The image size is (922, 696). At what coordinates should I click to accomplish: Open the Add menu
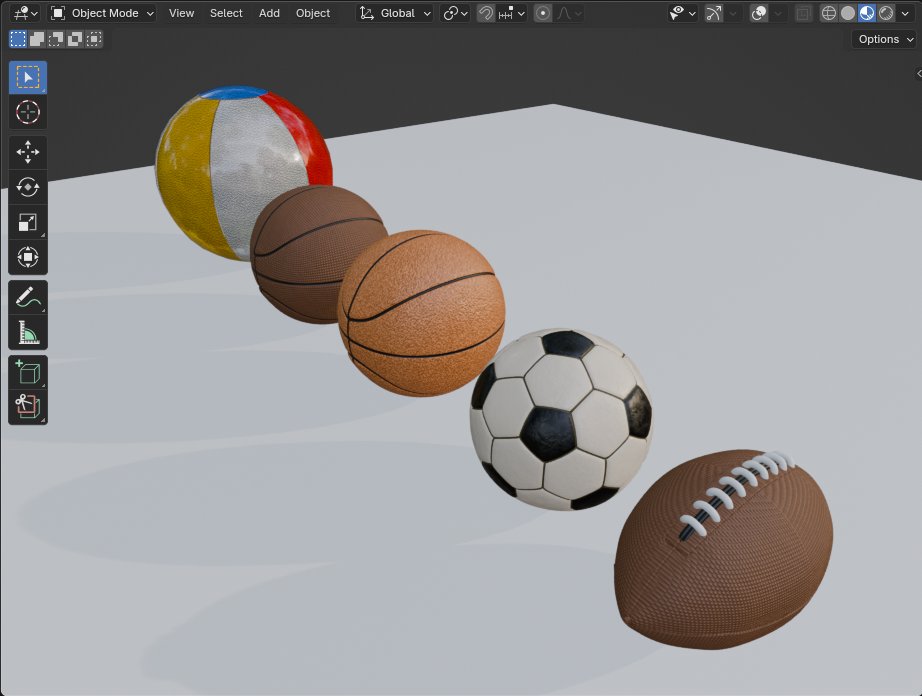coord(269,13)
